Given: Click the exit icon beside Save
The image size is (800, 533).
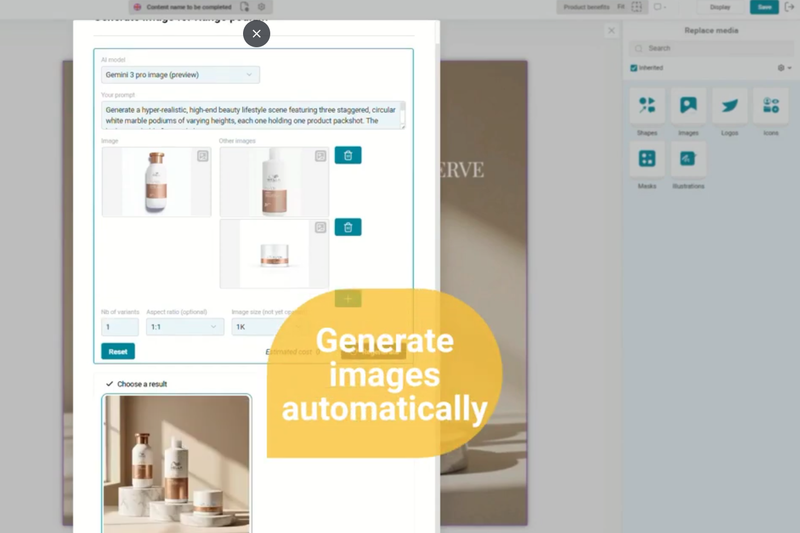Looking at the screenshot, I should click(789, 7).
